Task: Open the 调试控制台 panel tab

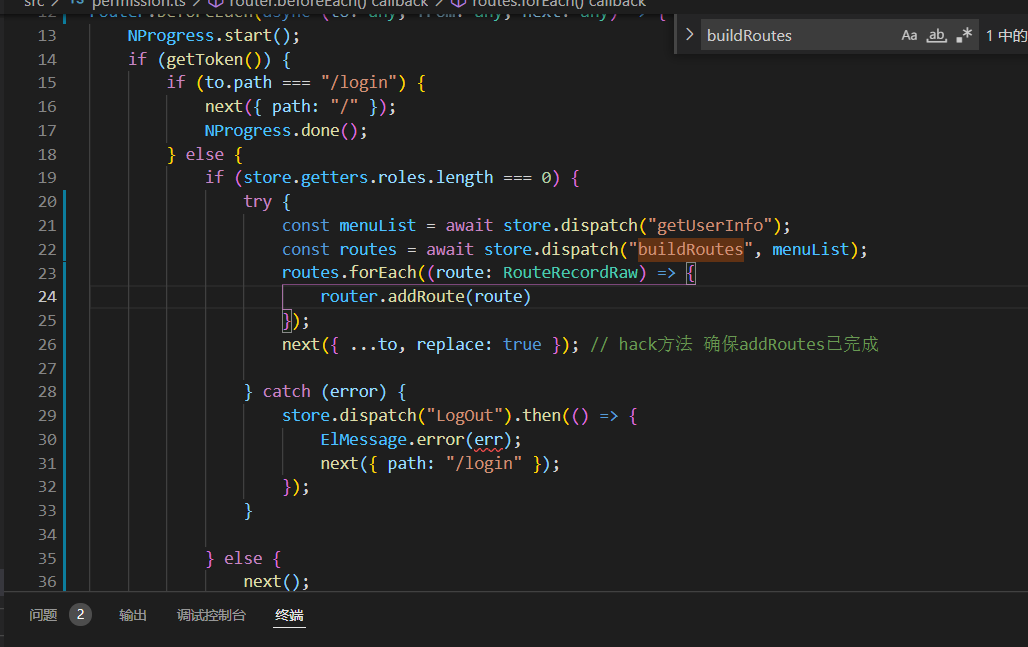Action: click(211, 614)
